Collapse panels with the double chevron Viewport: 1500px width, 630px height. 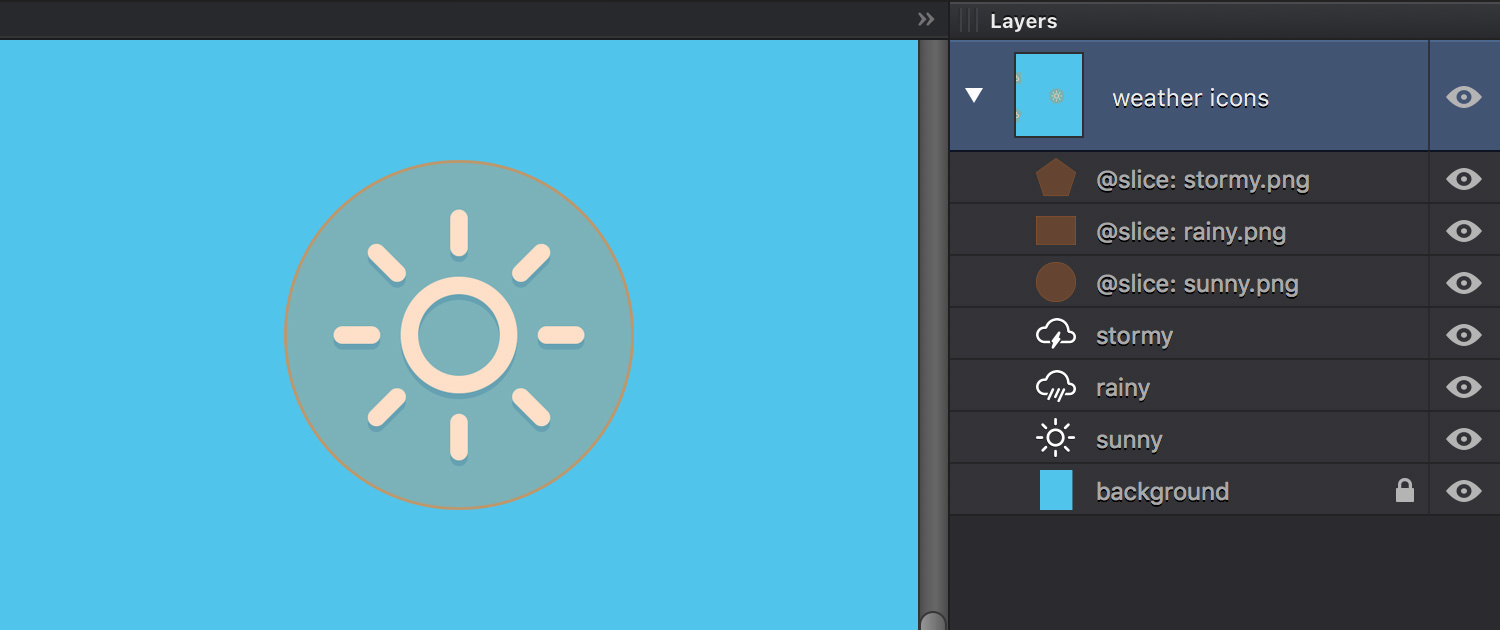(926, 19)
